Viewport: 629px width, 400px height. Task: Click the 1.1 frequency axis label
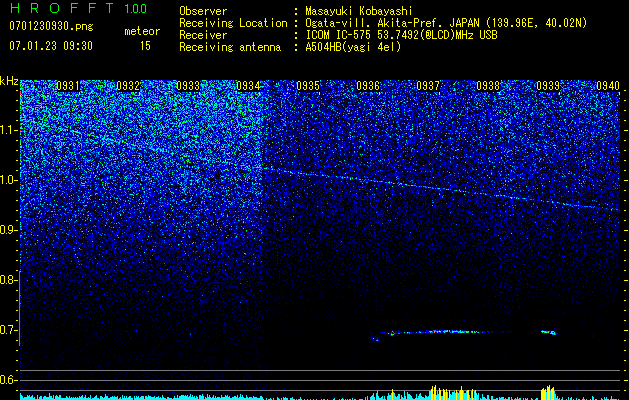9,130
